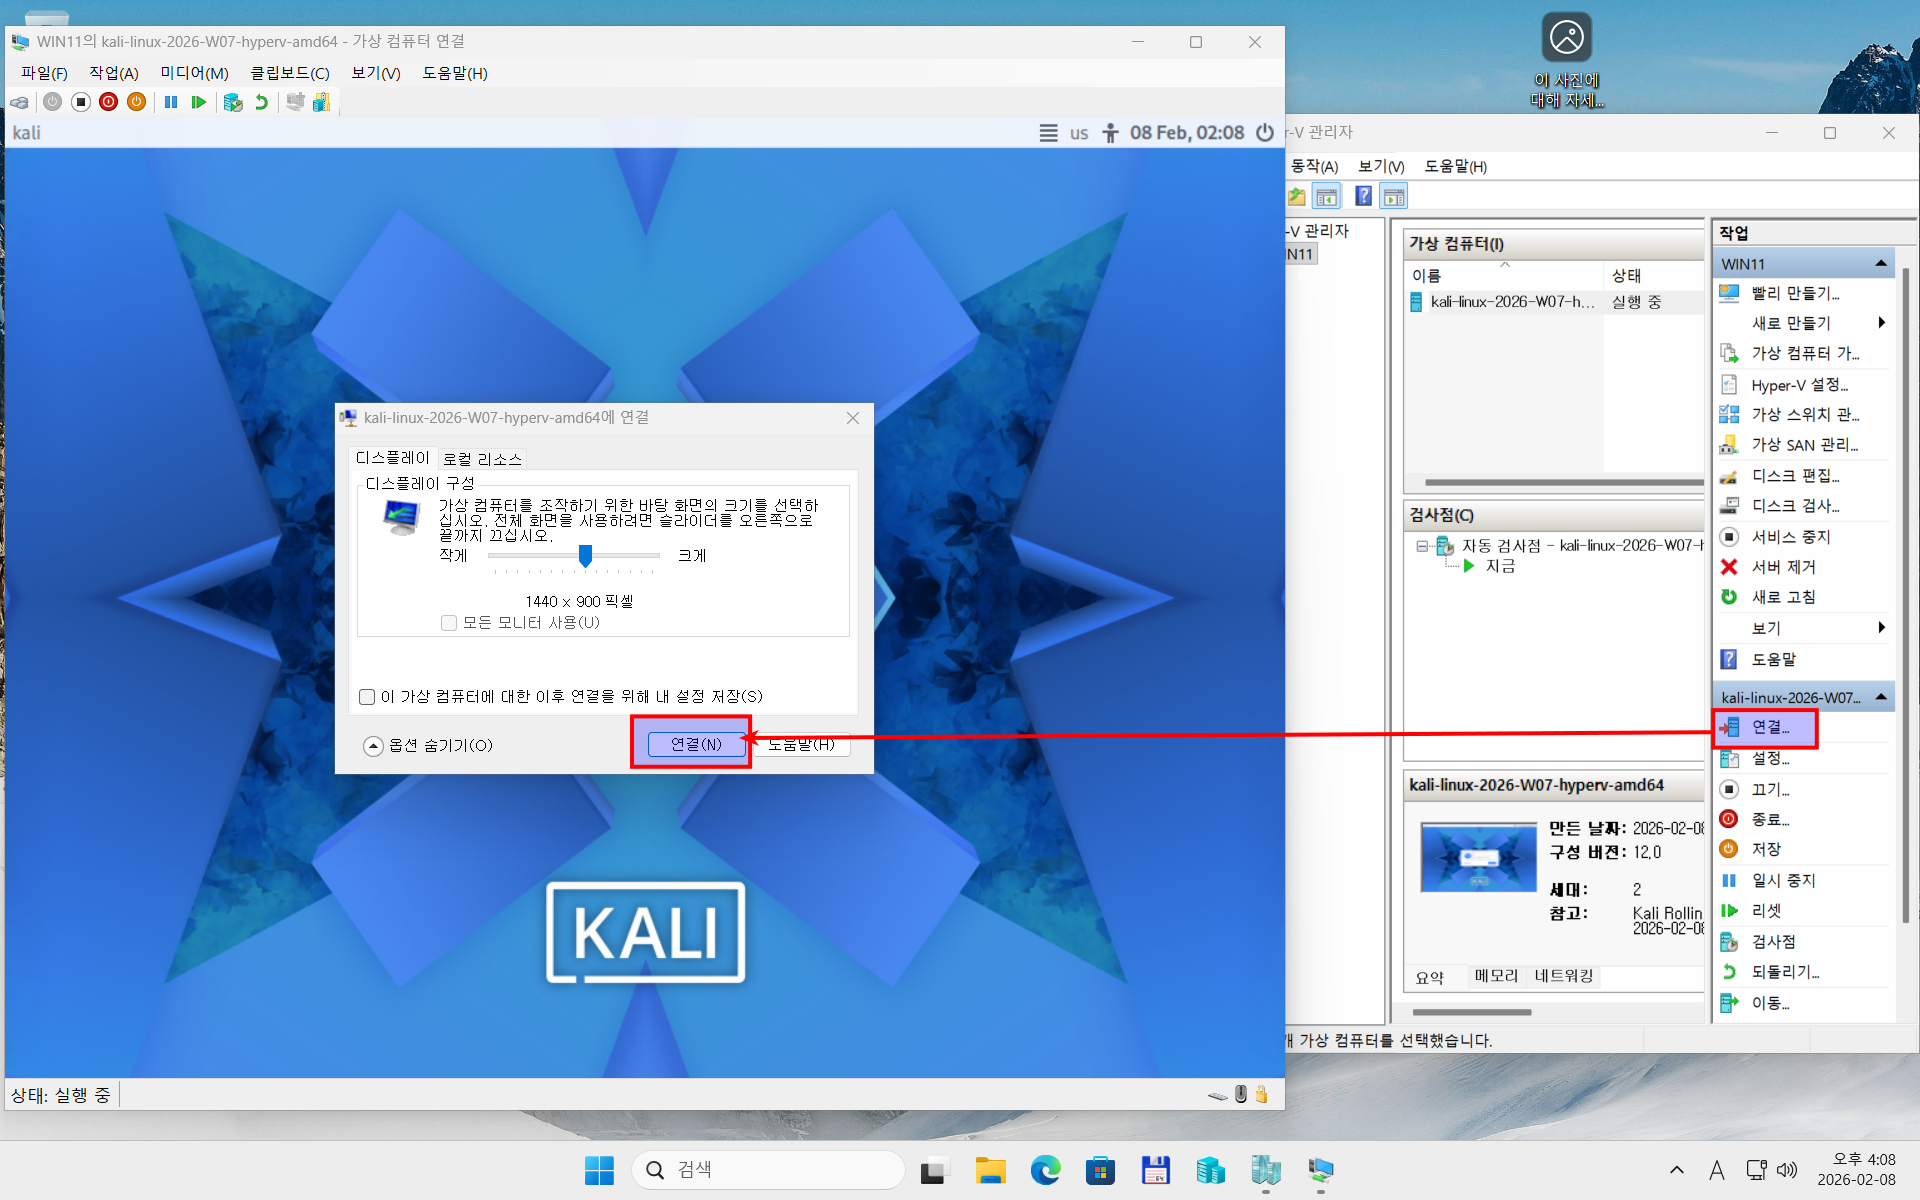This screenshot has height=1200, width=1920.
Task: Close the kali-linux connection dialog
Action: [x=853, y=418]
